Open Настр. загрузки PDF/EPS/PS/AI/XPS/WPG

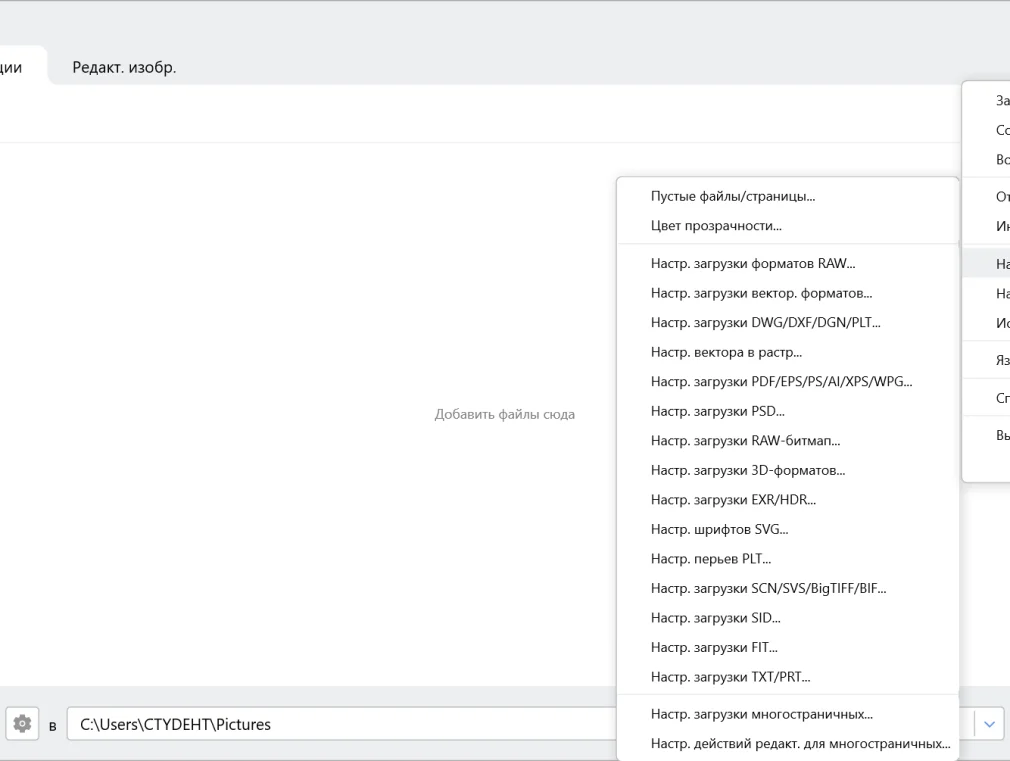tap(781, 382)
